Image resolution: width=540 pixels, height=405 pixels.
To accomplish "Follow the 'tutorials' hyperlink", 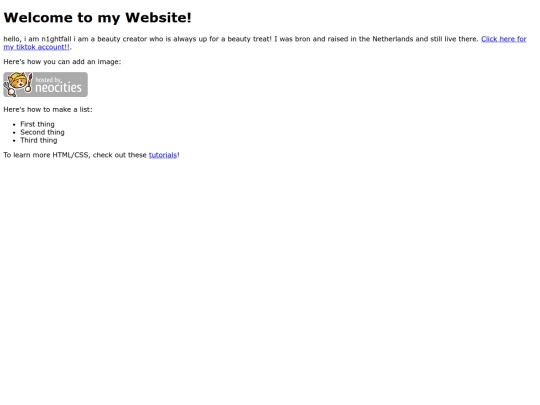I will 163,155.
